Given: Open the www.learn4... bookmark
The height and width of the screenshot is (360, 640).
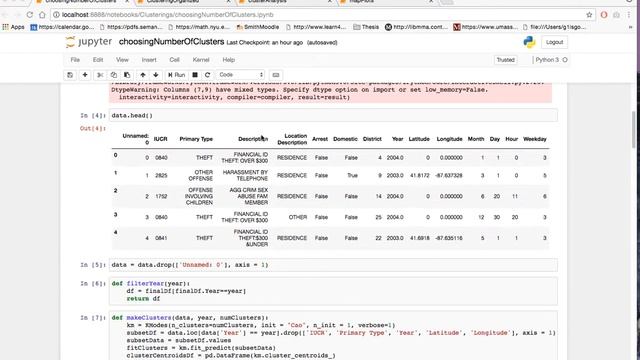Looking at the screenshot, I should [316, 27].
